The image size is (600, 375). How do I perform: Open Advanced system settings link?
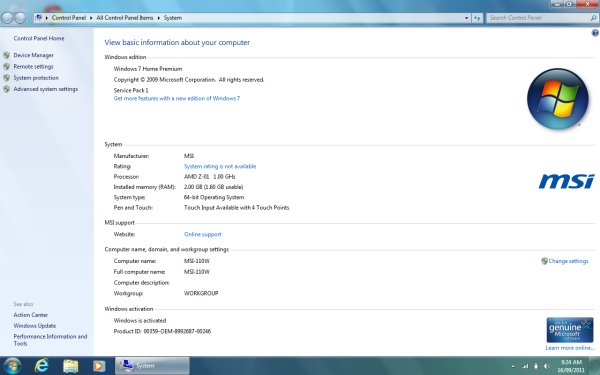(x=46, y=89)
